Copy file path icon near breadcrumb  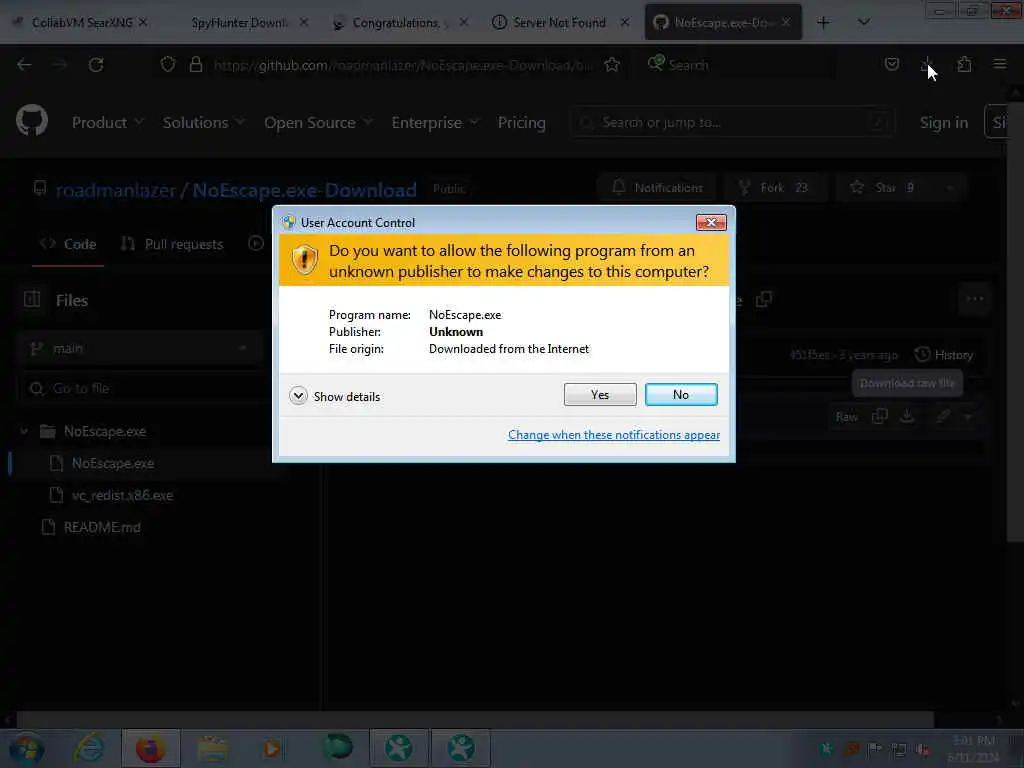pyautogui.click(x=763, y=299)
